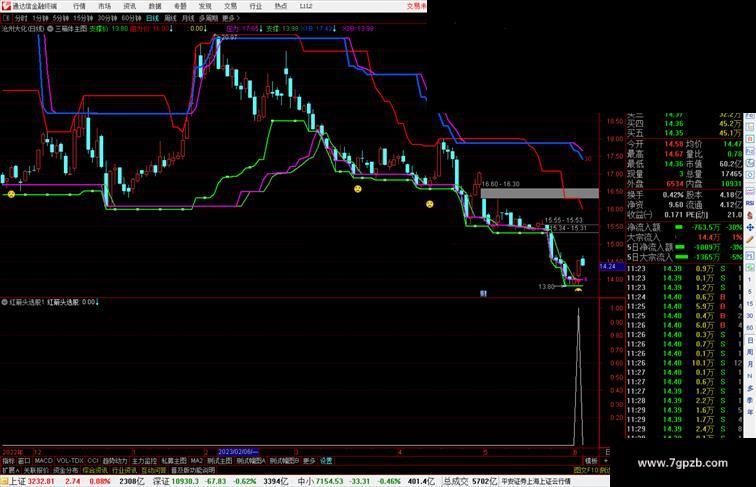756x487 pixels.
Task: Click the 2023/02/06 date marker on timeline
Action: (x=238, y=452)
